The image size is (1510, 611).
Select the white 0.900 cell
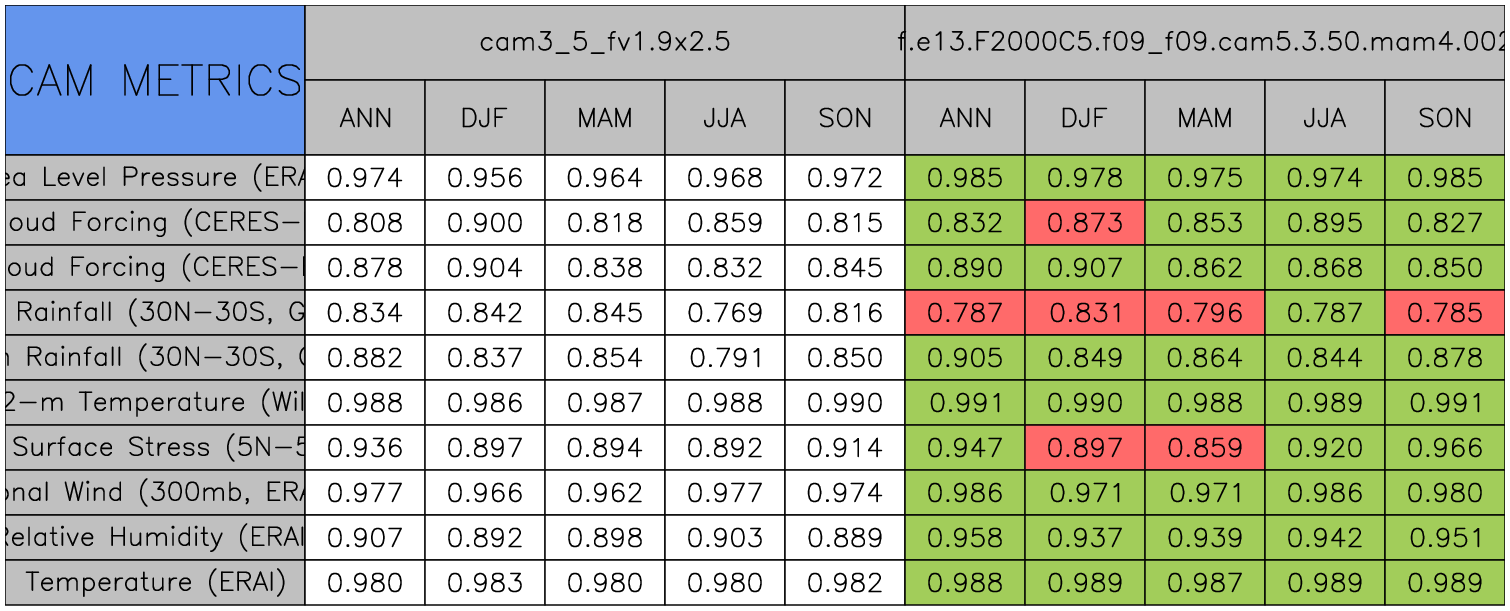(485, 223)
